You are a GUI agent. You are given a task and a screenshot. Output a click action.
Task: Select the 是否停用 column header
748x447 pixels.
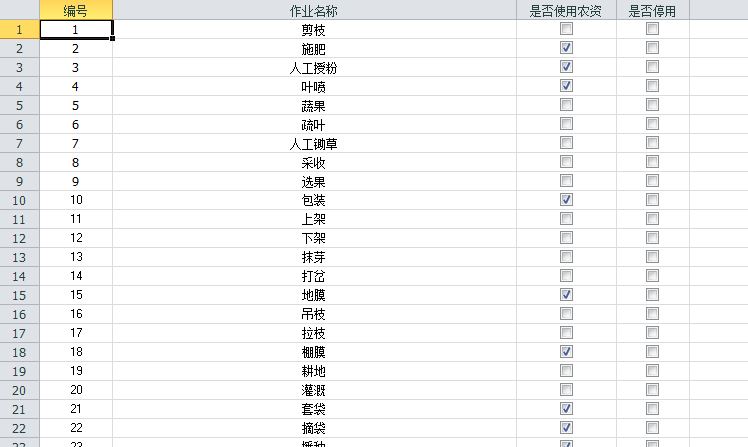(653, 10)
